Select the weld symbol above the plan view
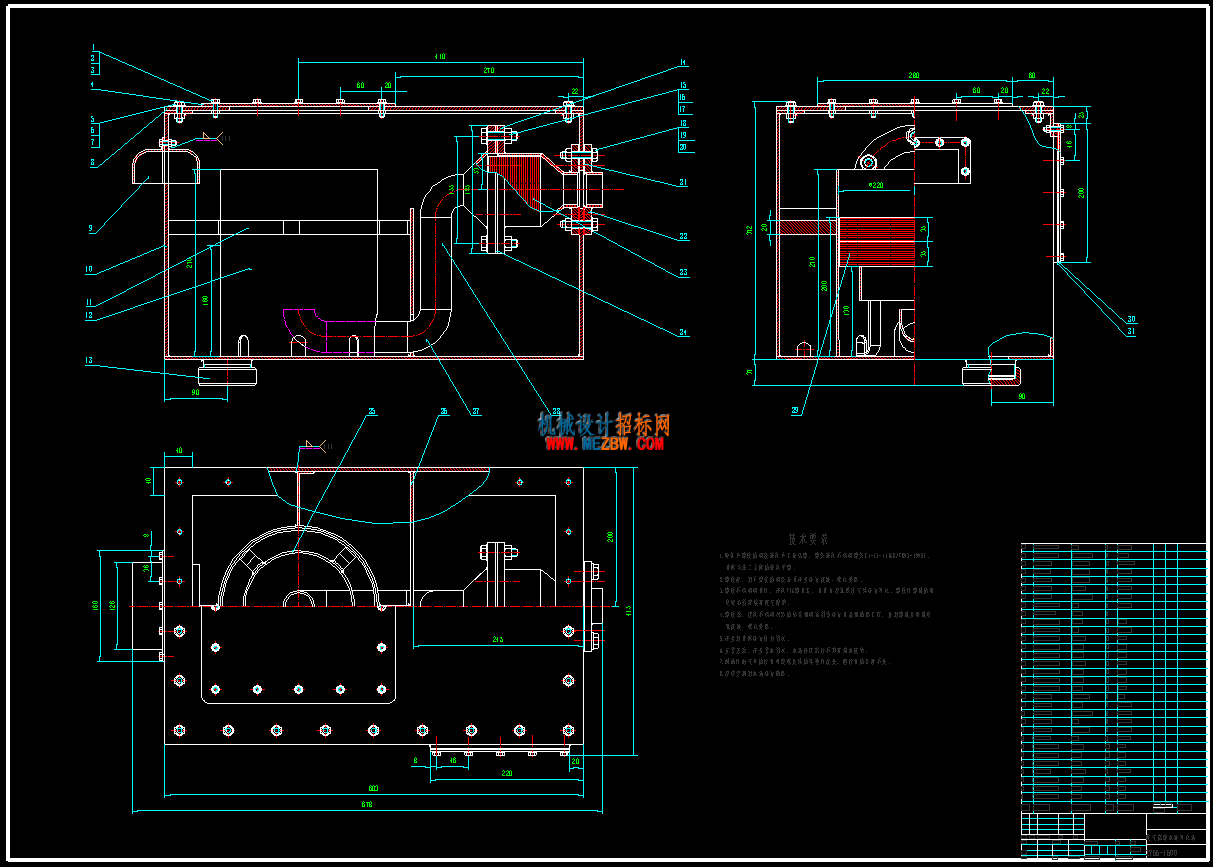 pyautogui.click(x=312, y=446)
